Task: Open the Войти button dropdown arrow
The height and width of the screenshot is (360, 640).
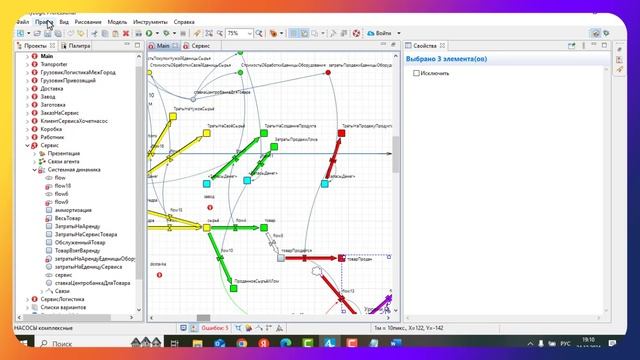Action: point(399,33)
